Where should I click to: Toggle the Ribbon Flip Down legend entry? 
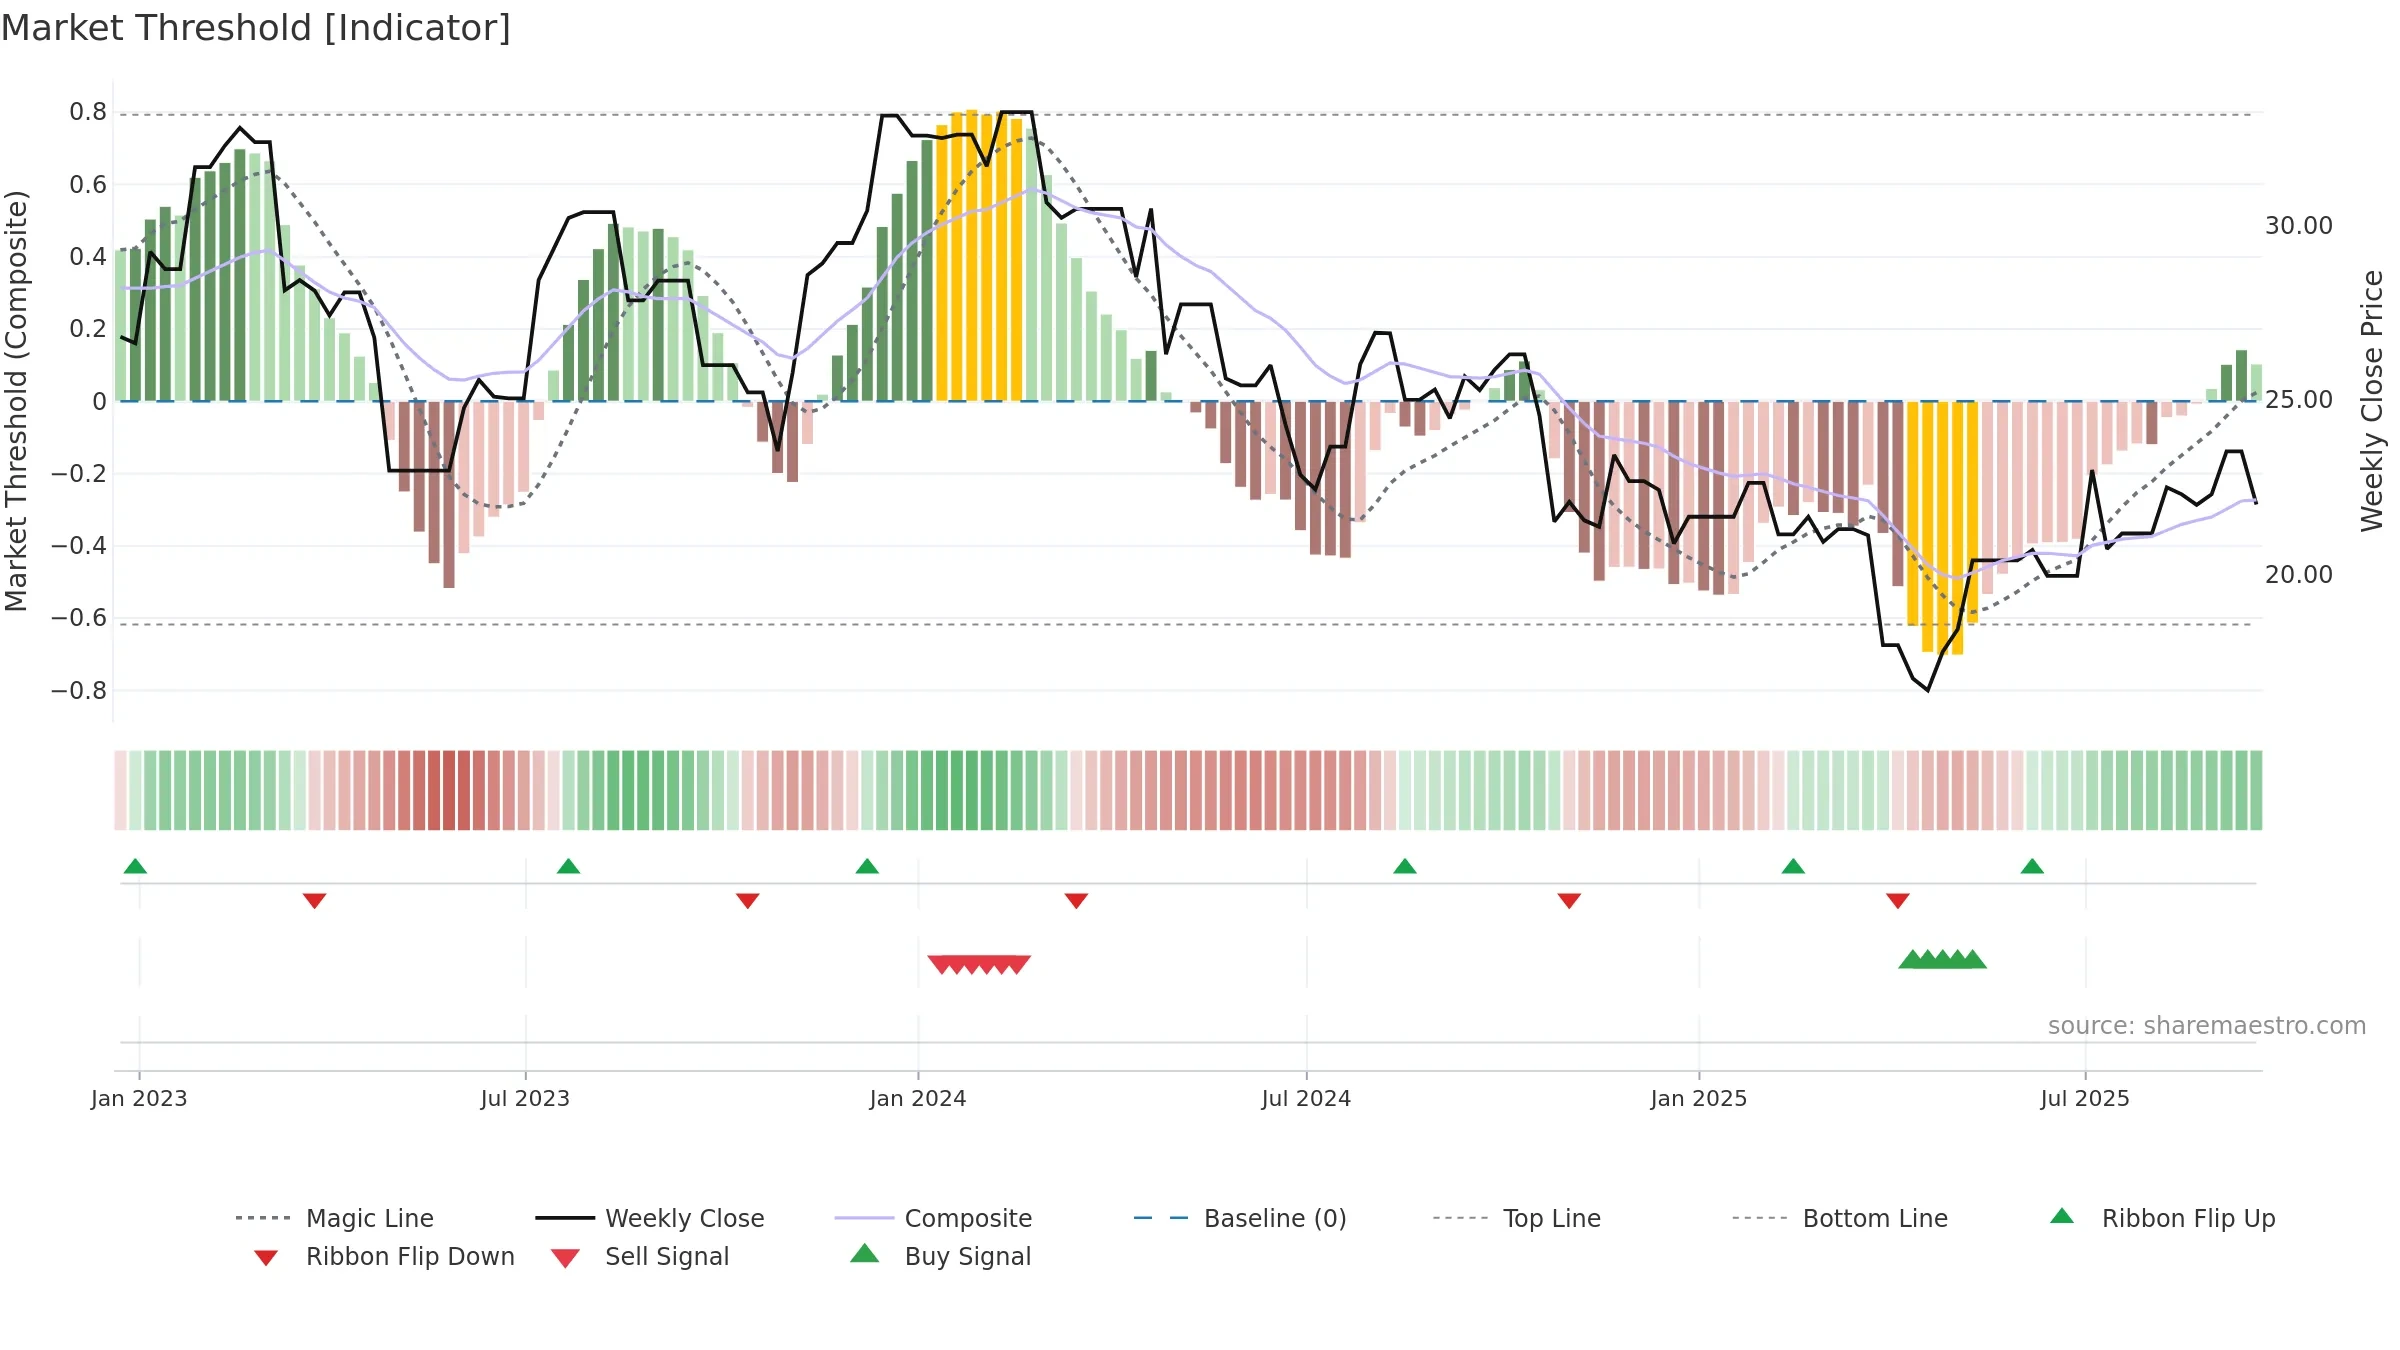coord(383,1256)
